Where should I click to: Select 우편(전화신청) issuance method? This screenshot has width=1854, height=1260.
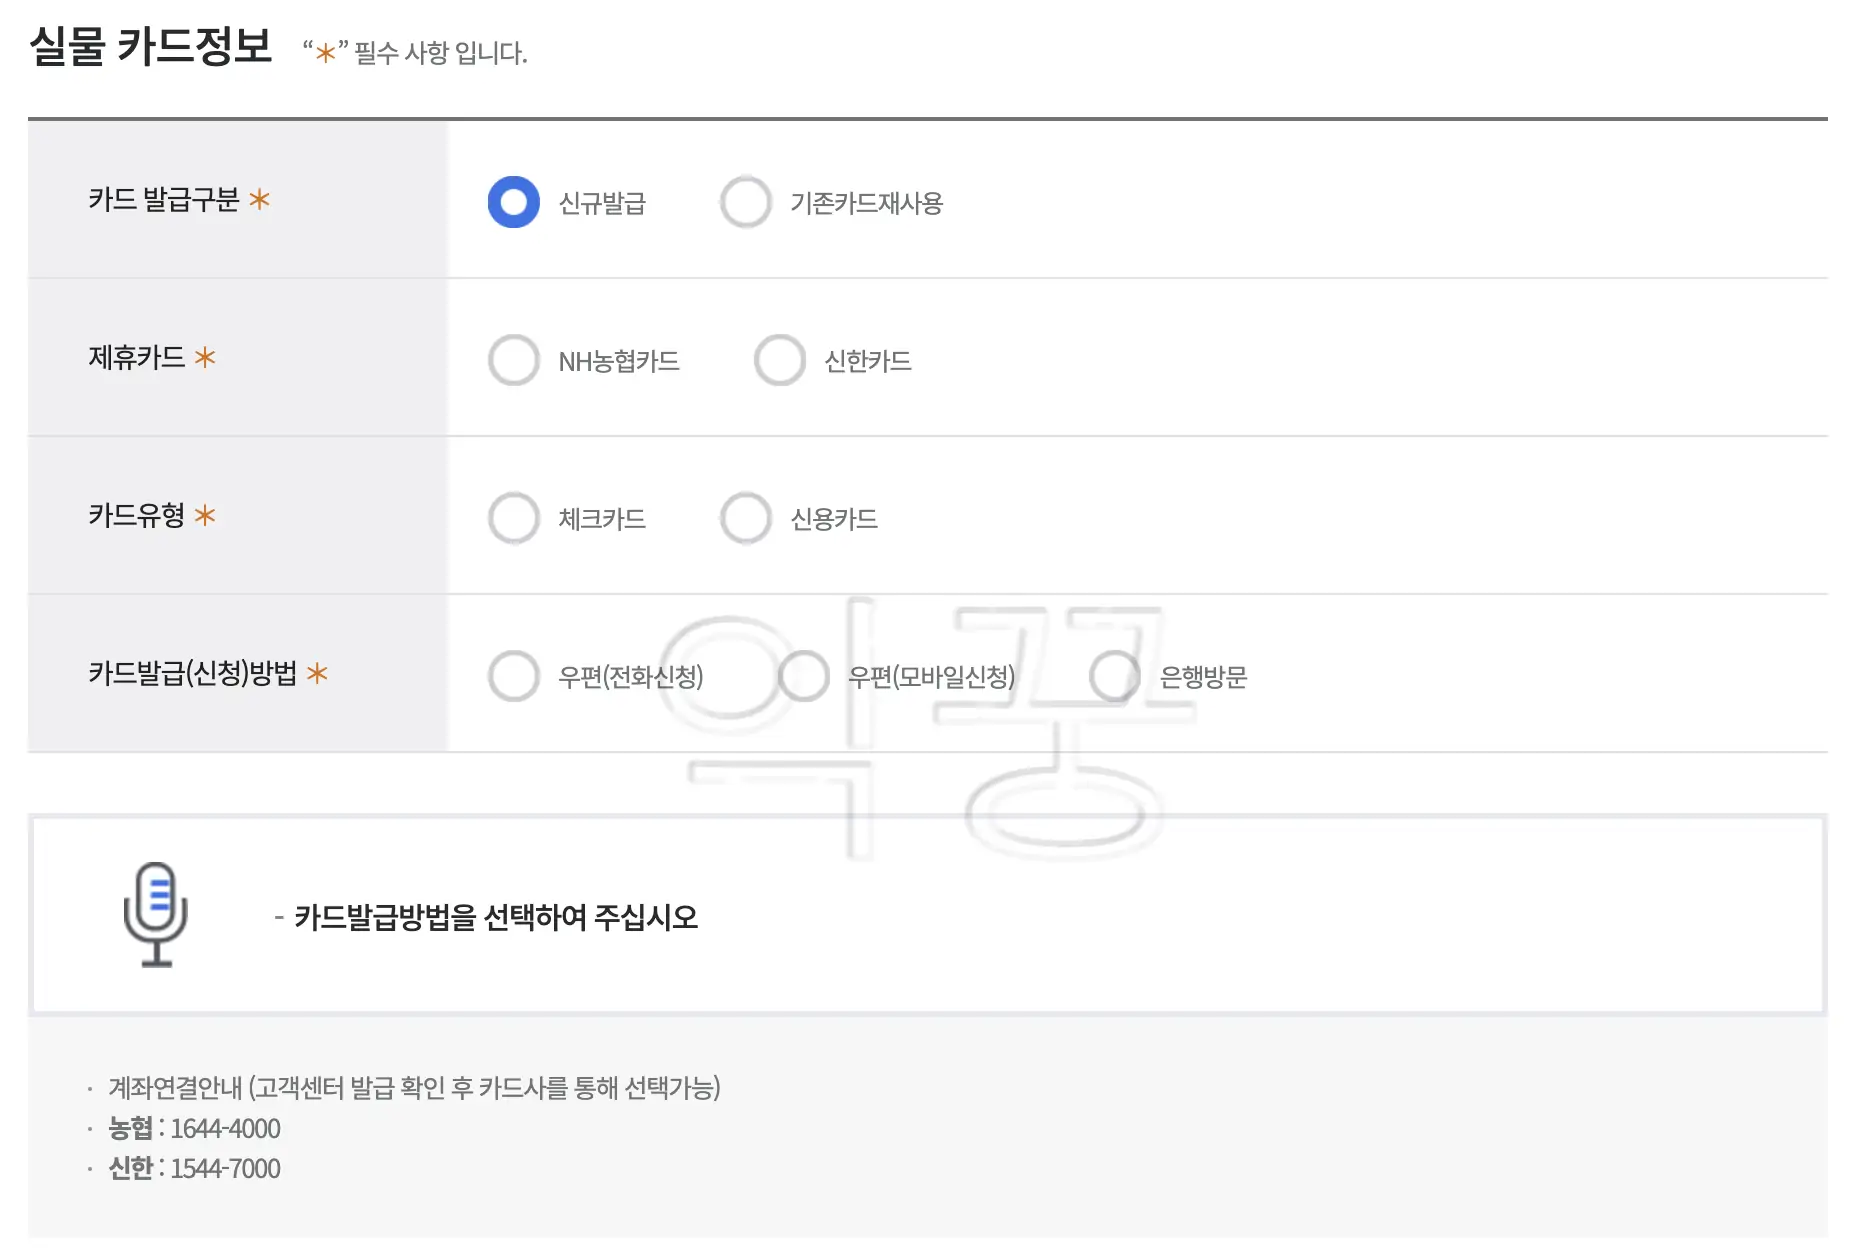513,676
